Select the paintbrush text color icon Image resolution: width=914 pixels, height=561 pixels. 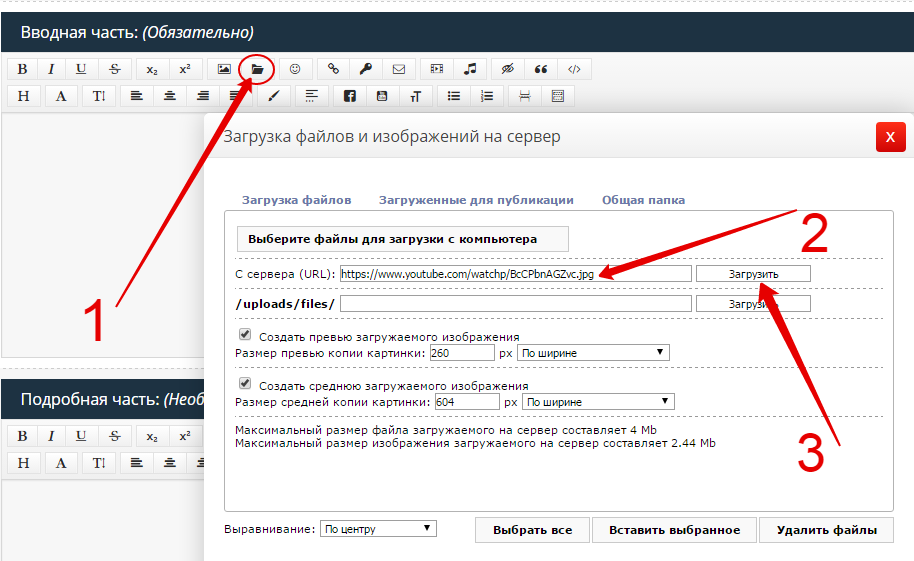[273, 96]
